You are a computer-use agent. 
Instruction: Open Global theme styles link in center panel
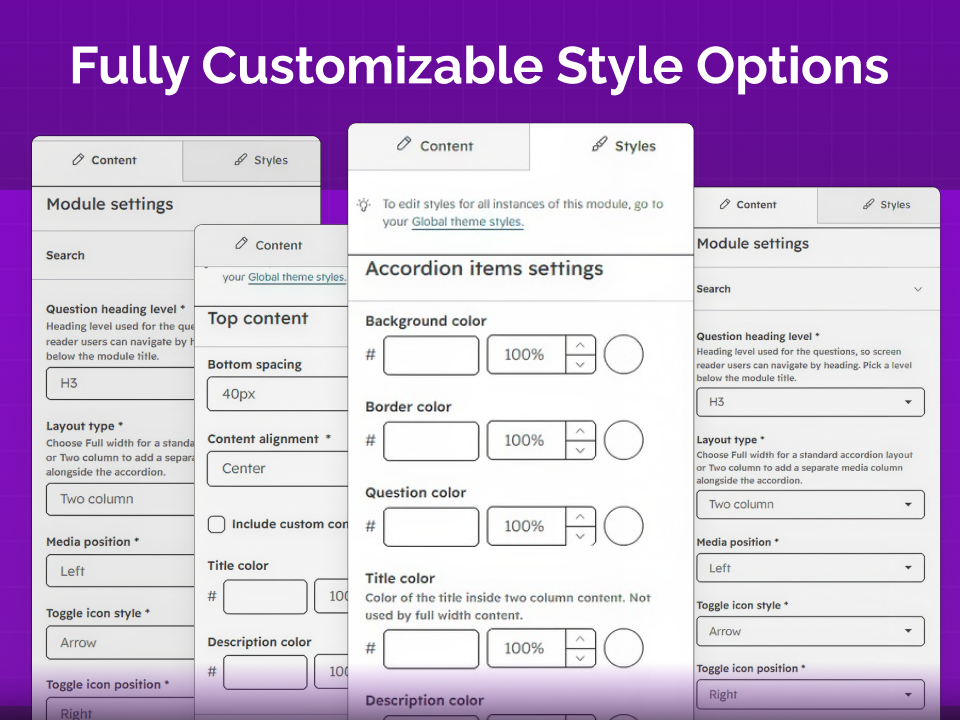(x=467, y=222)
